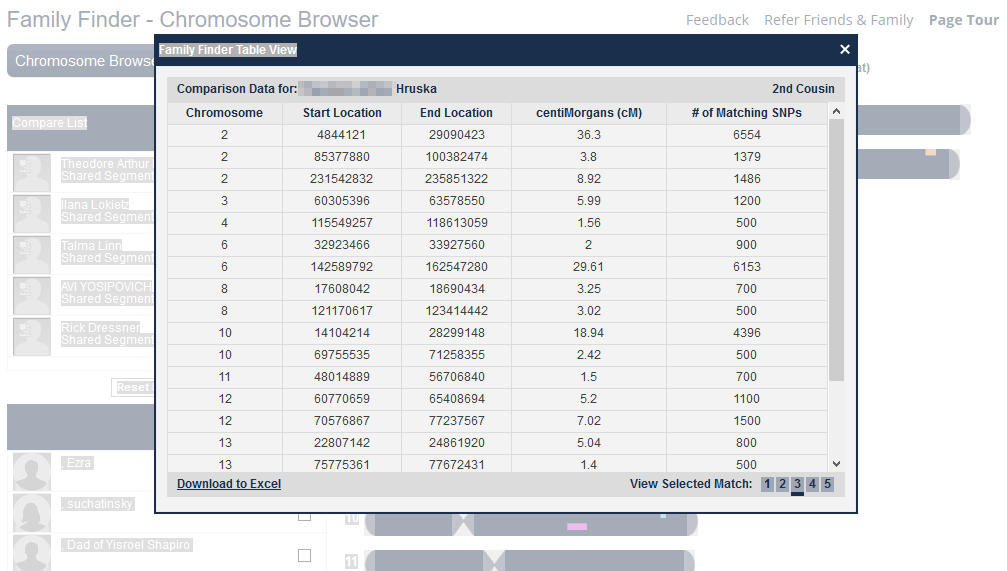Click start location 17608042

pos(342,289)
